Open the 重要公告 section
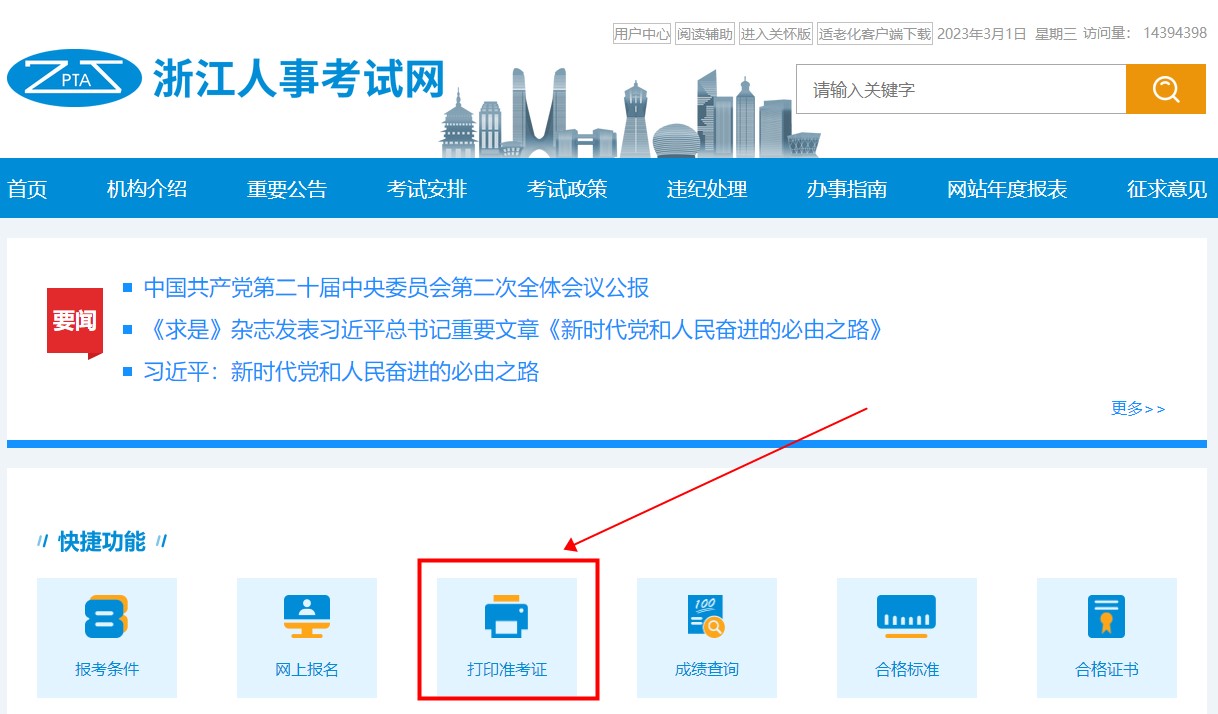This screenshot has height=714, width=1218. coord(286,189)
